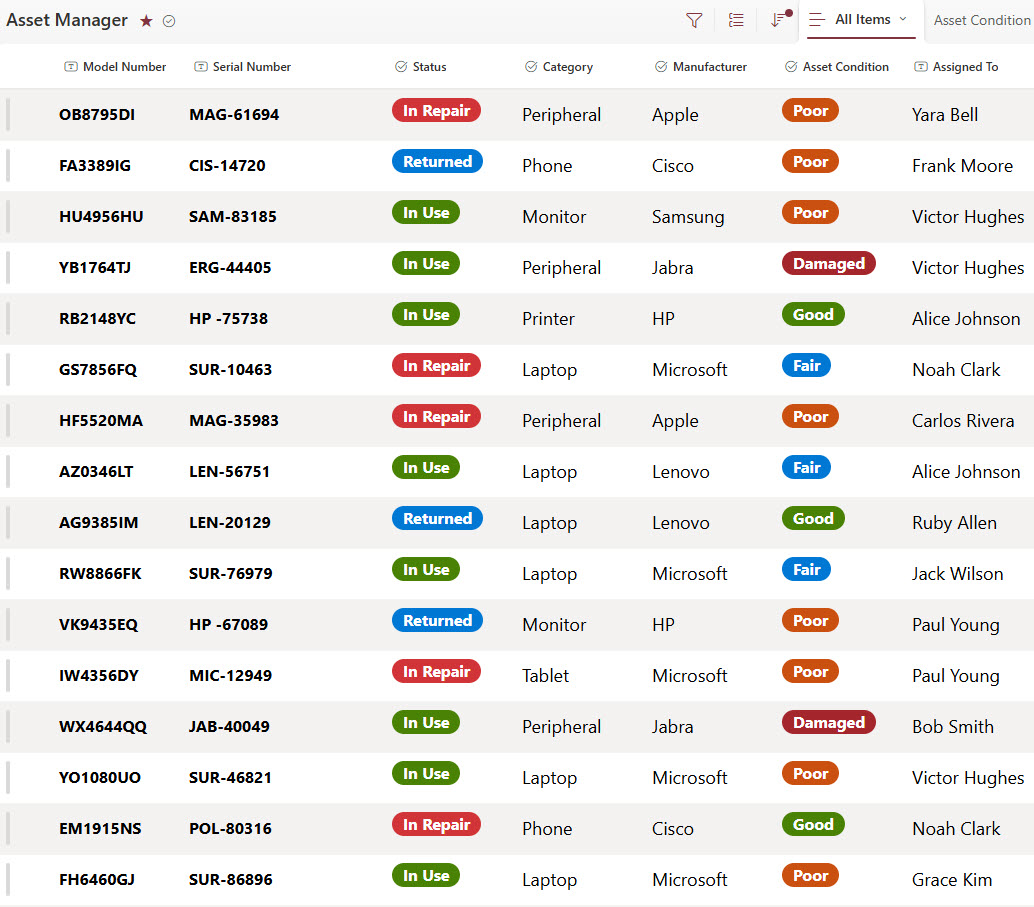Click the Status column header
The image size is (1034, 907).
(421, 67)
